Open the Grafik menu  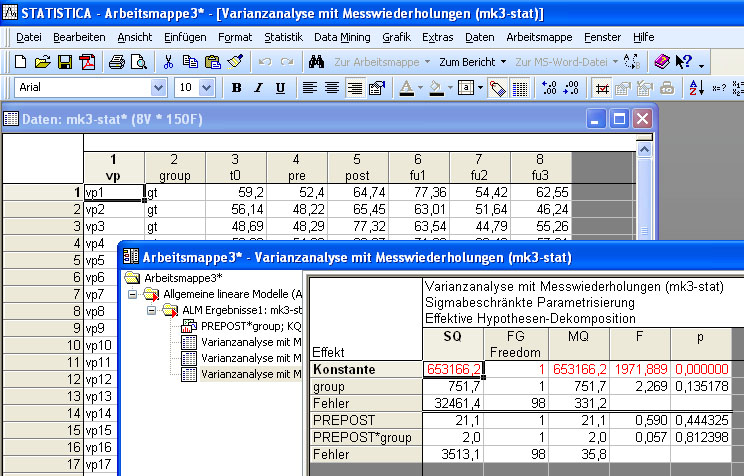(397, 37)
